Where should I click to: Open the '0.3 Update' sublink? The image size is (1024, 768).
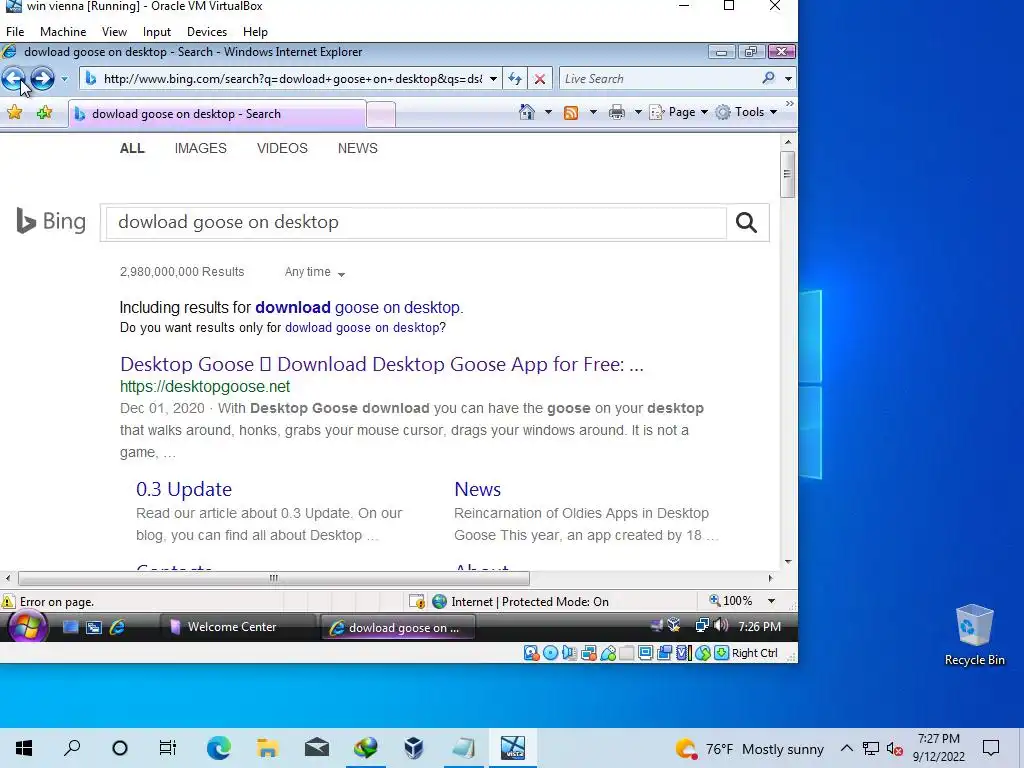click(x=184, y=489)
